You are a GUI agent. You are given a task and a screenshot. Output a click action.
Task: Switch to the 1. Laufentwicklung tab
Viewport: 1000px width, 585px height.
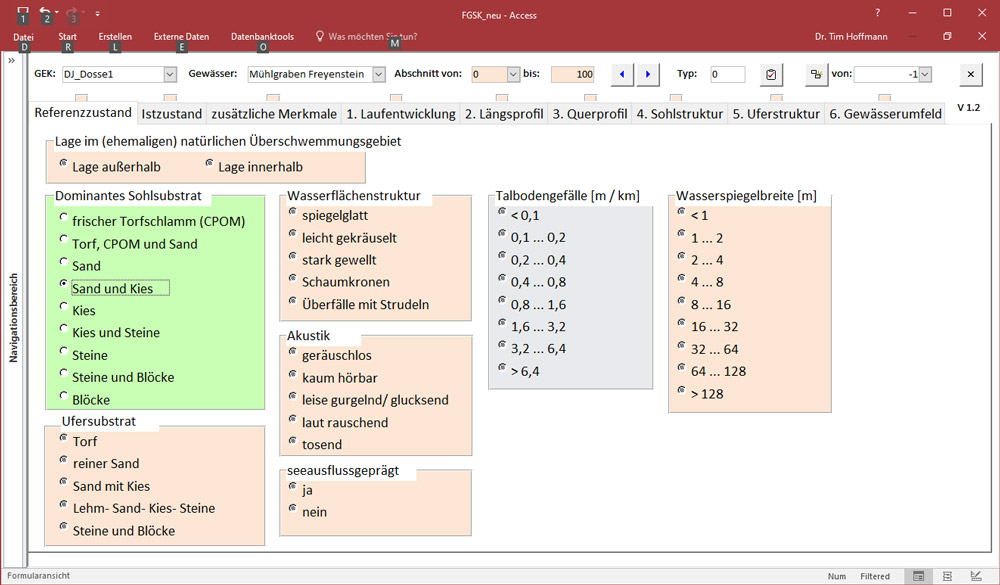401,114
